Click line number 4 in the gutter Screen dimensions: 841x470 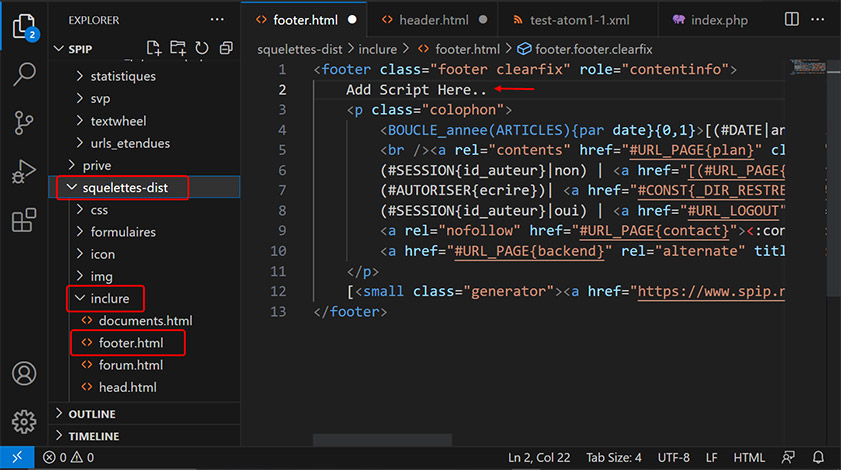pos(282,130)
